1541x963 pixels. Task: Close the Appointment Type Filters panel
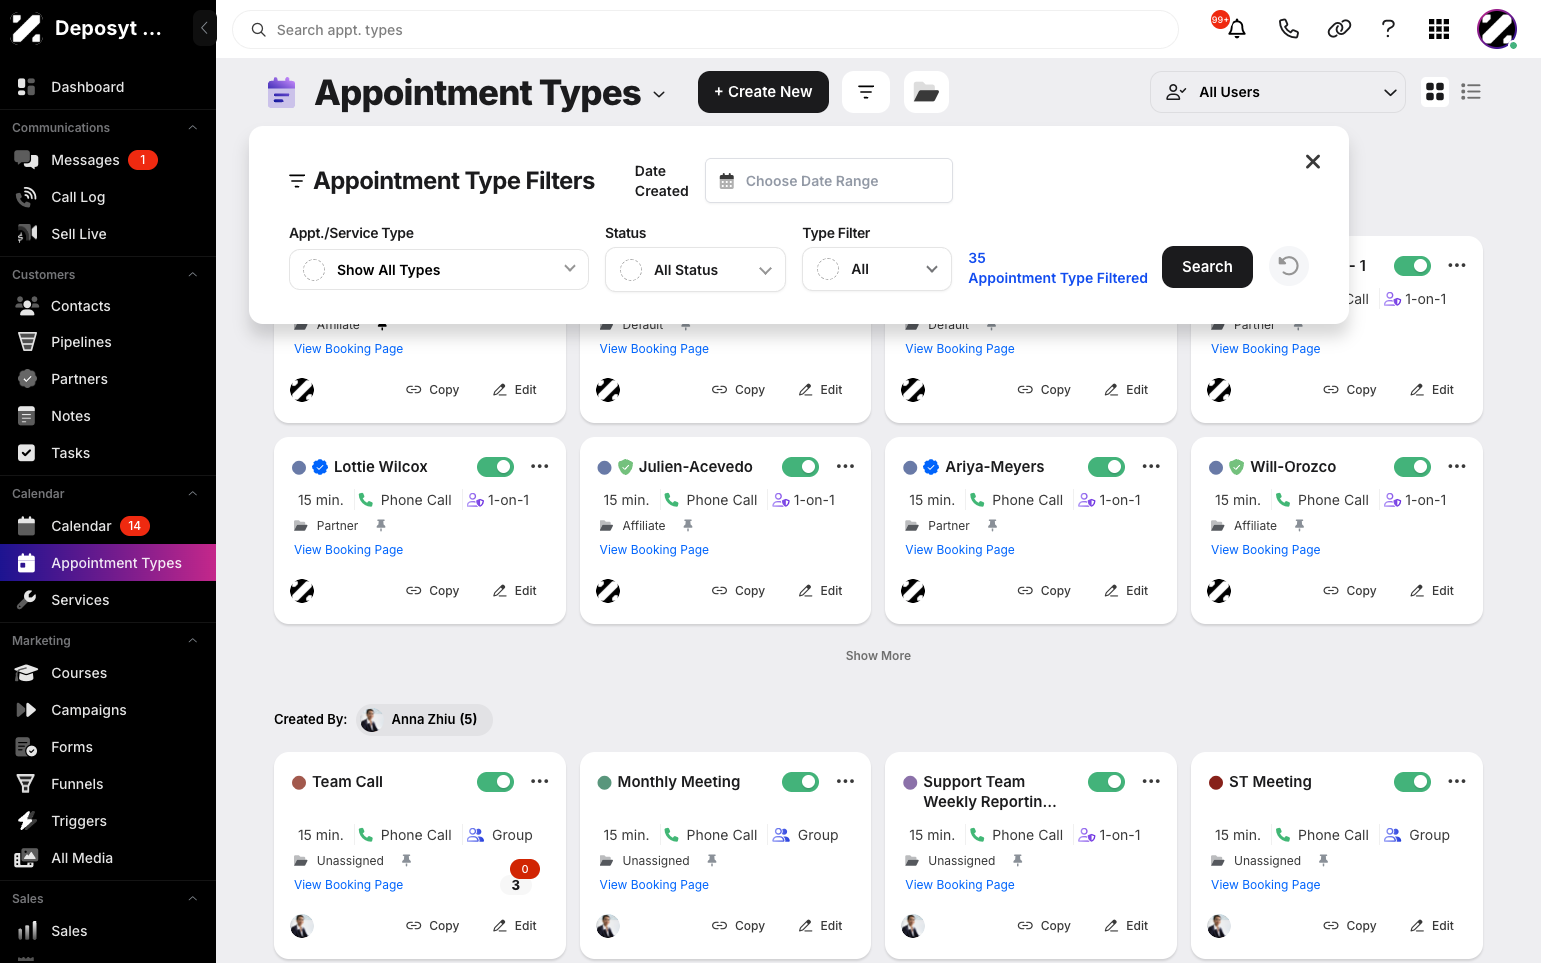(x=1313, y=162)
